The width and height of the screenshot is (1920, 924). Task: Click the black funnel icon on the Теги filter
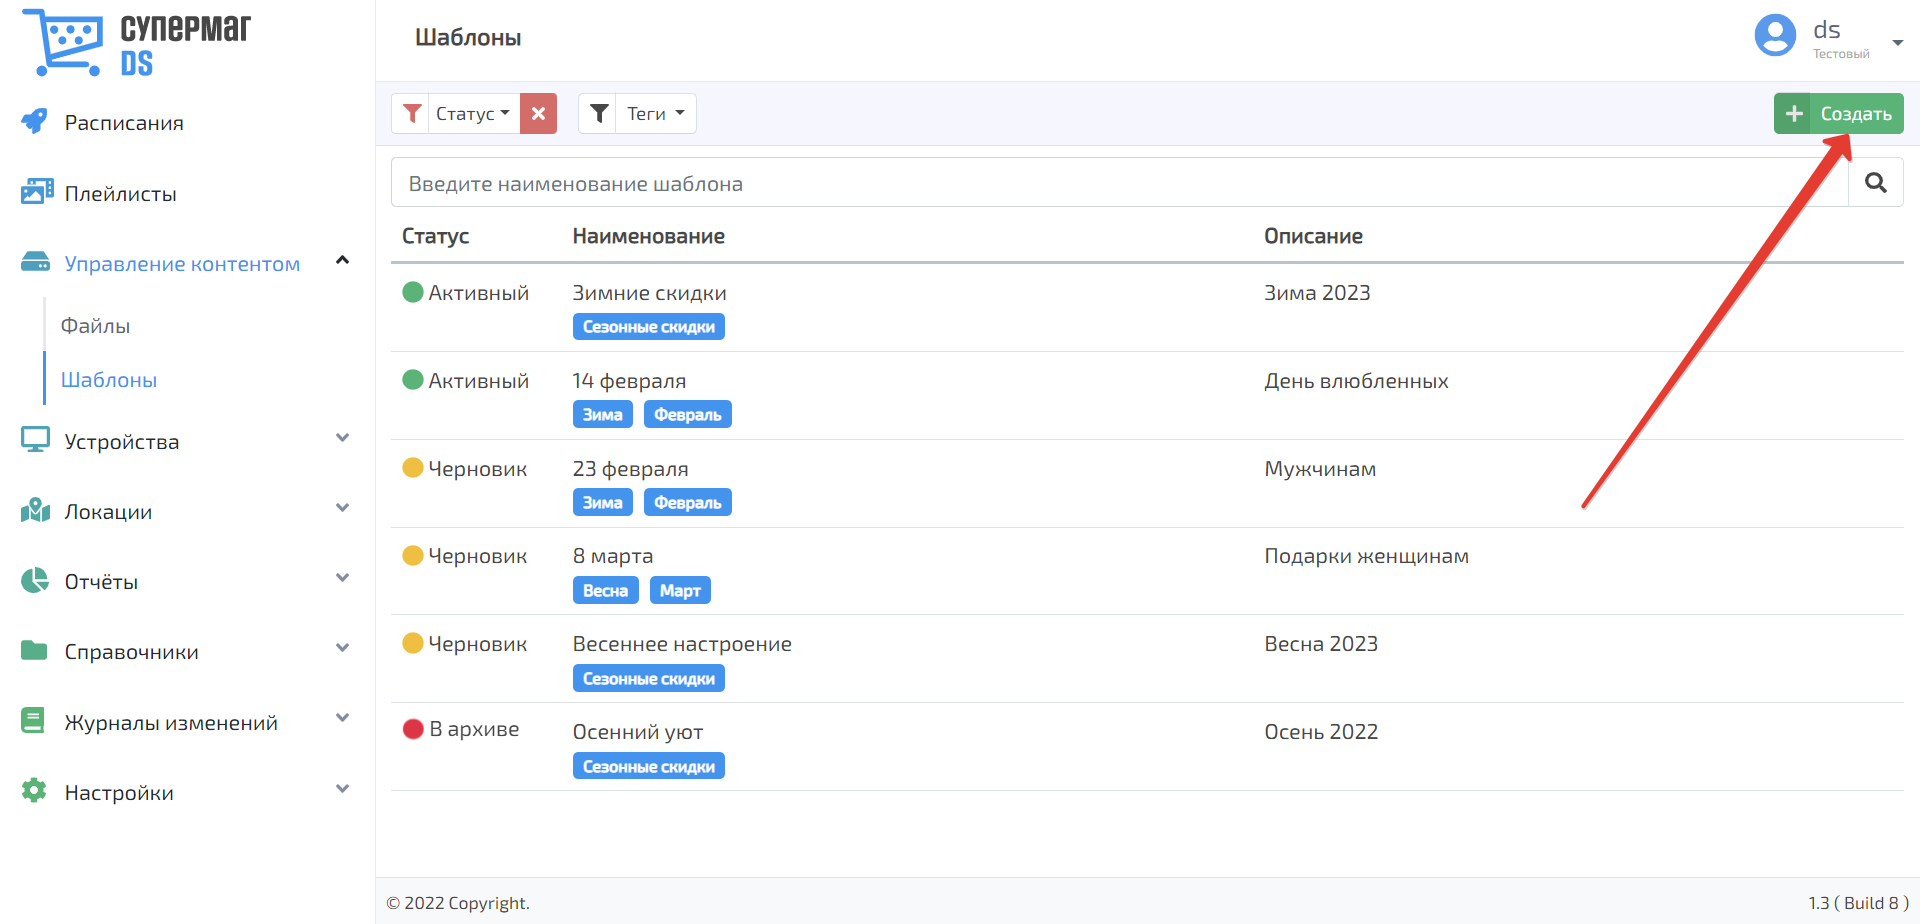[598, 114]
